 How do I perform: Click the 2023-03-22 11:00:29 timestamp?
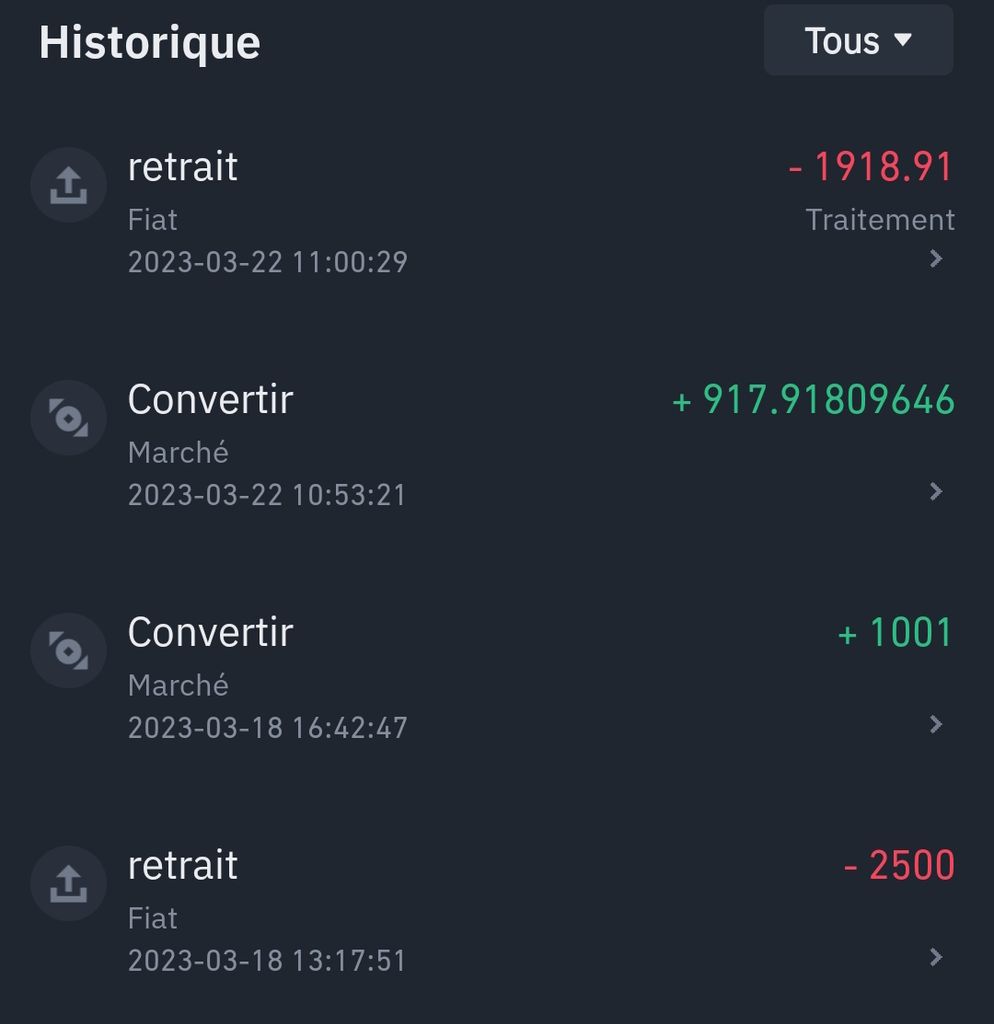(x=268, y=262)
